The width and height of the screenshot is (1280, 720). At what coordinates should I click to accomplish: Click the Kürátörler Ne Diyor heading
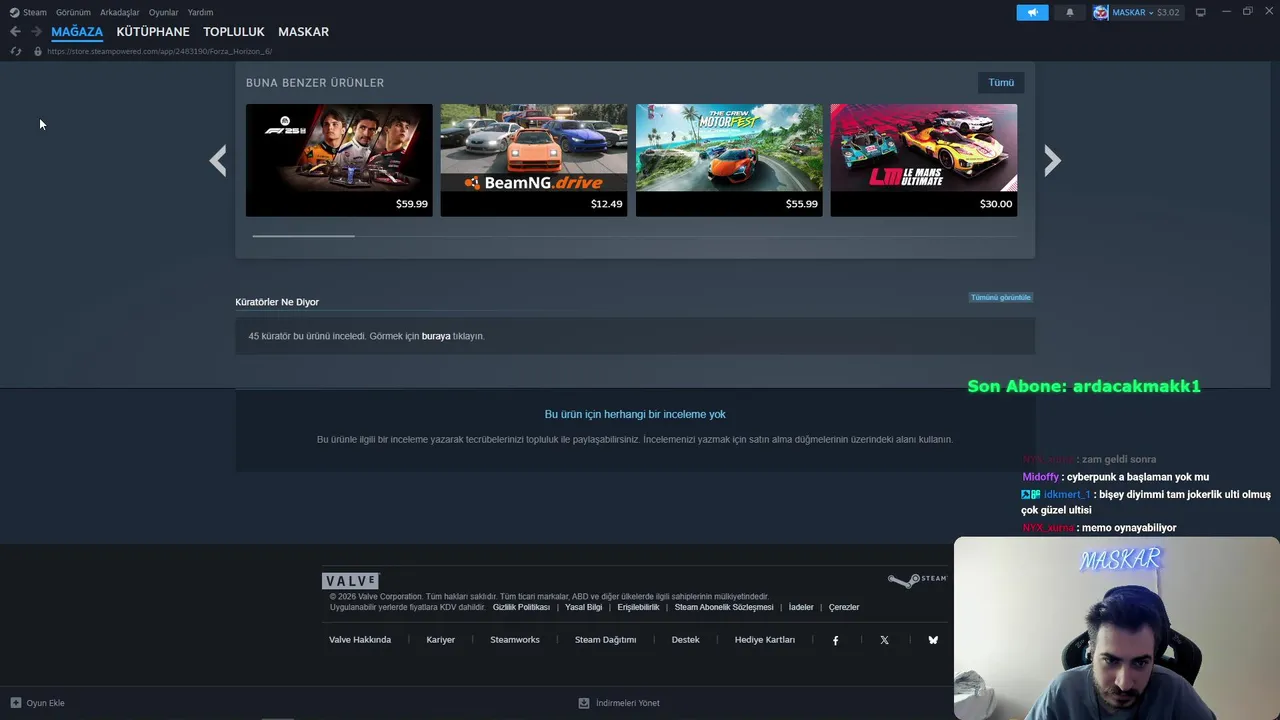click(277, 302)
